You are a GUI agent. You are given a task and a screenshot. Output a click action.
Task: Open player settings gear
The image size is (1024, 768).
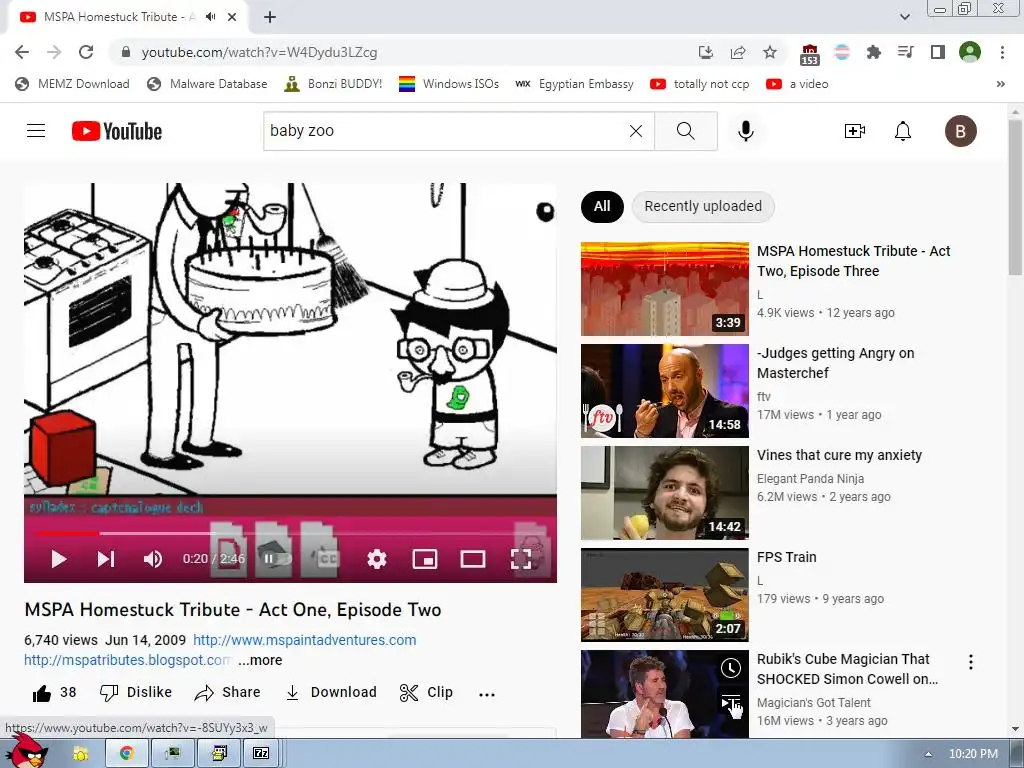[377, 559]
